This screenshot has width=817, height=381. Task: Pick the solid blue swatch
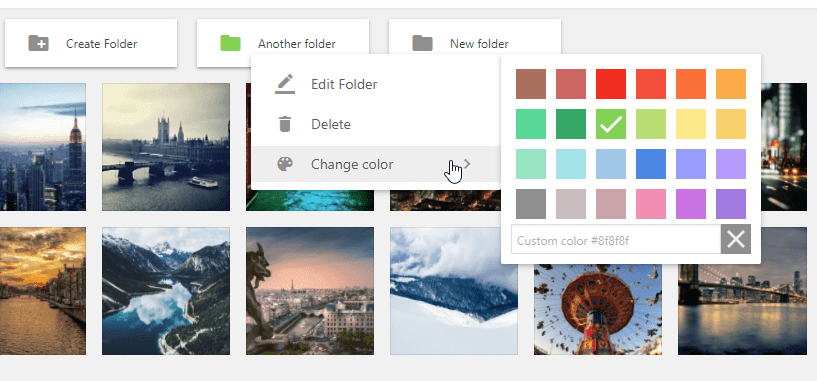coord(651,164)
